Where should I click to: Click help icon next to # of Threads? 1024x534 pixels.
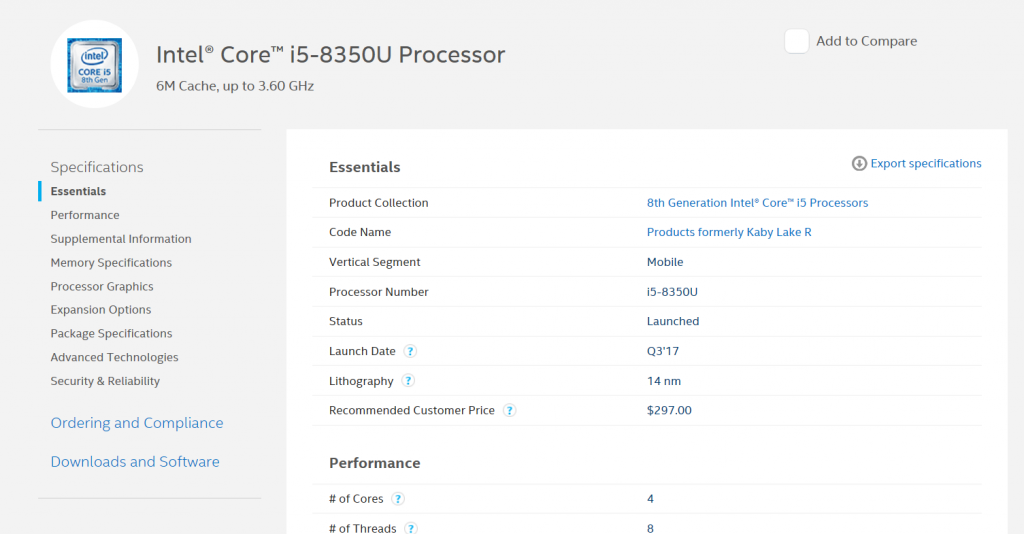pos(411,527)
